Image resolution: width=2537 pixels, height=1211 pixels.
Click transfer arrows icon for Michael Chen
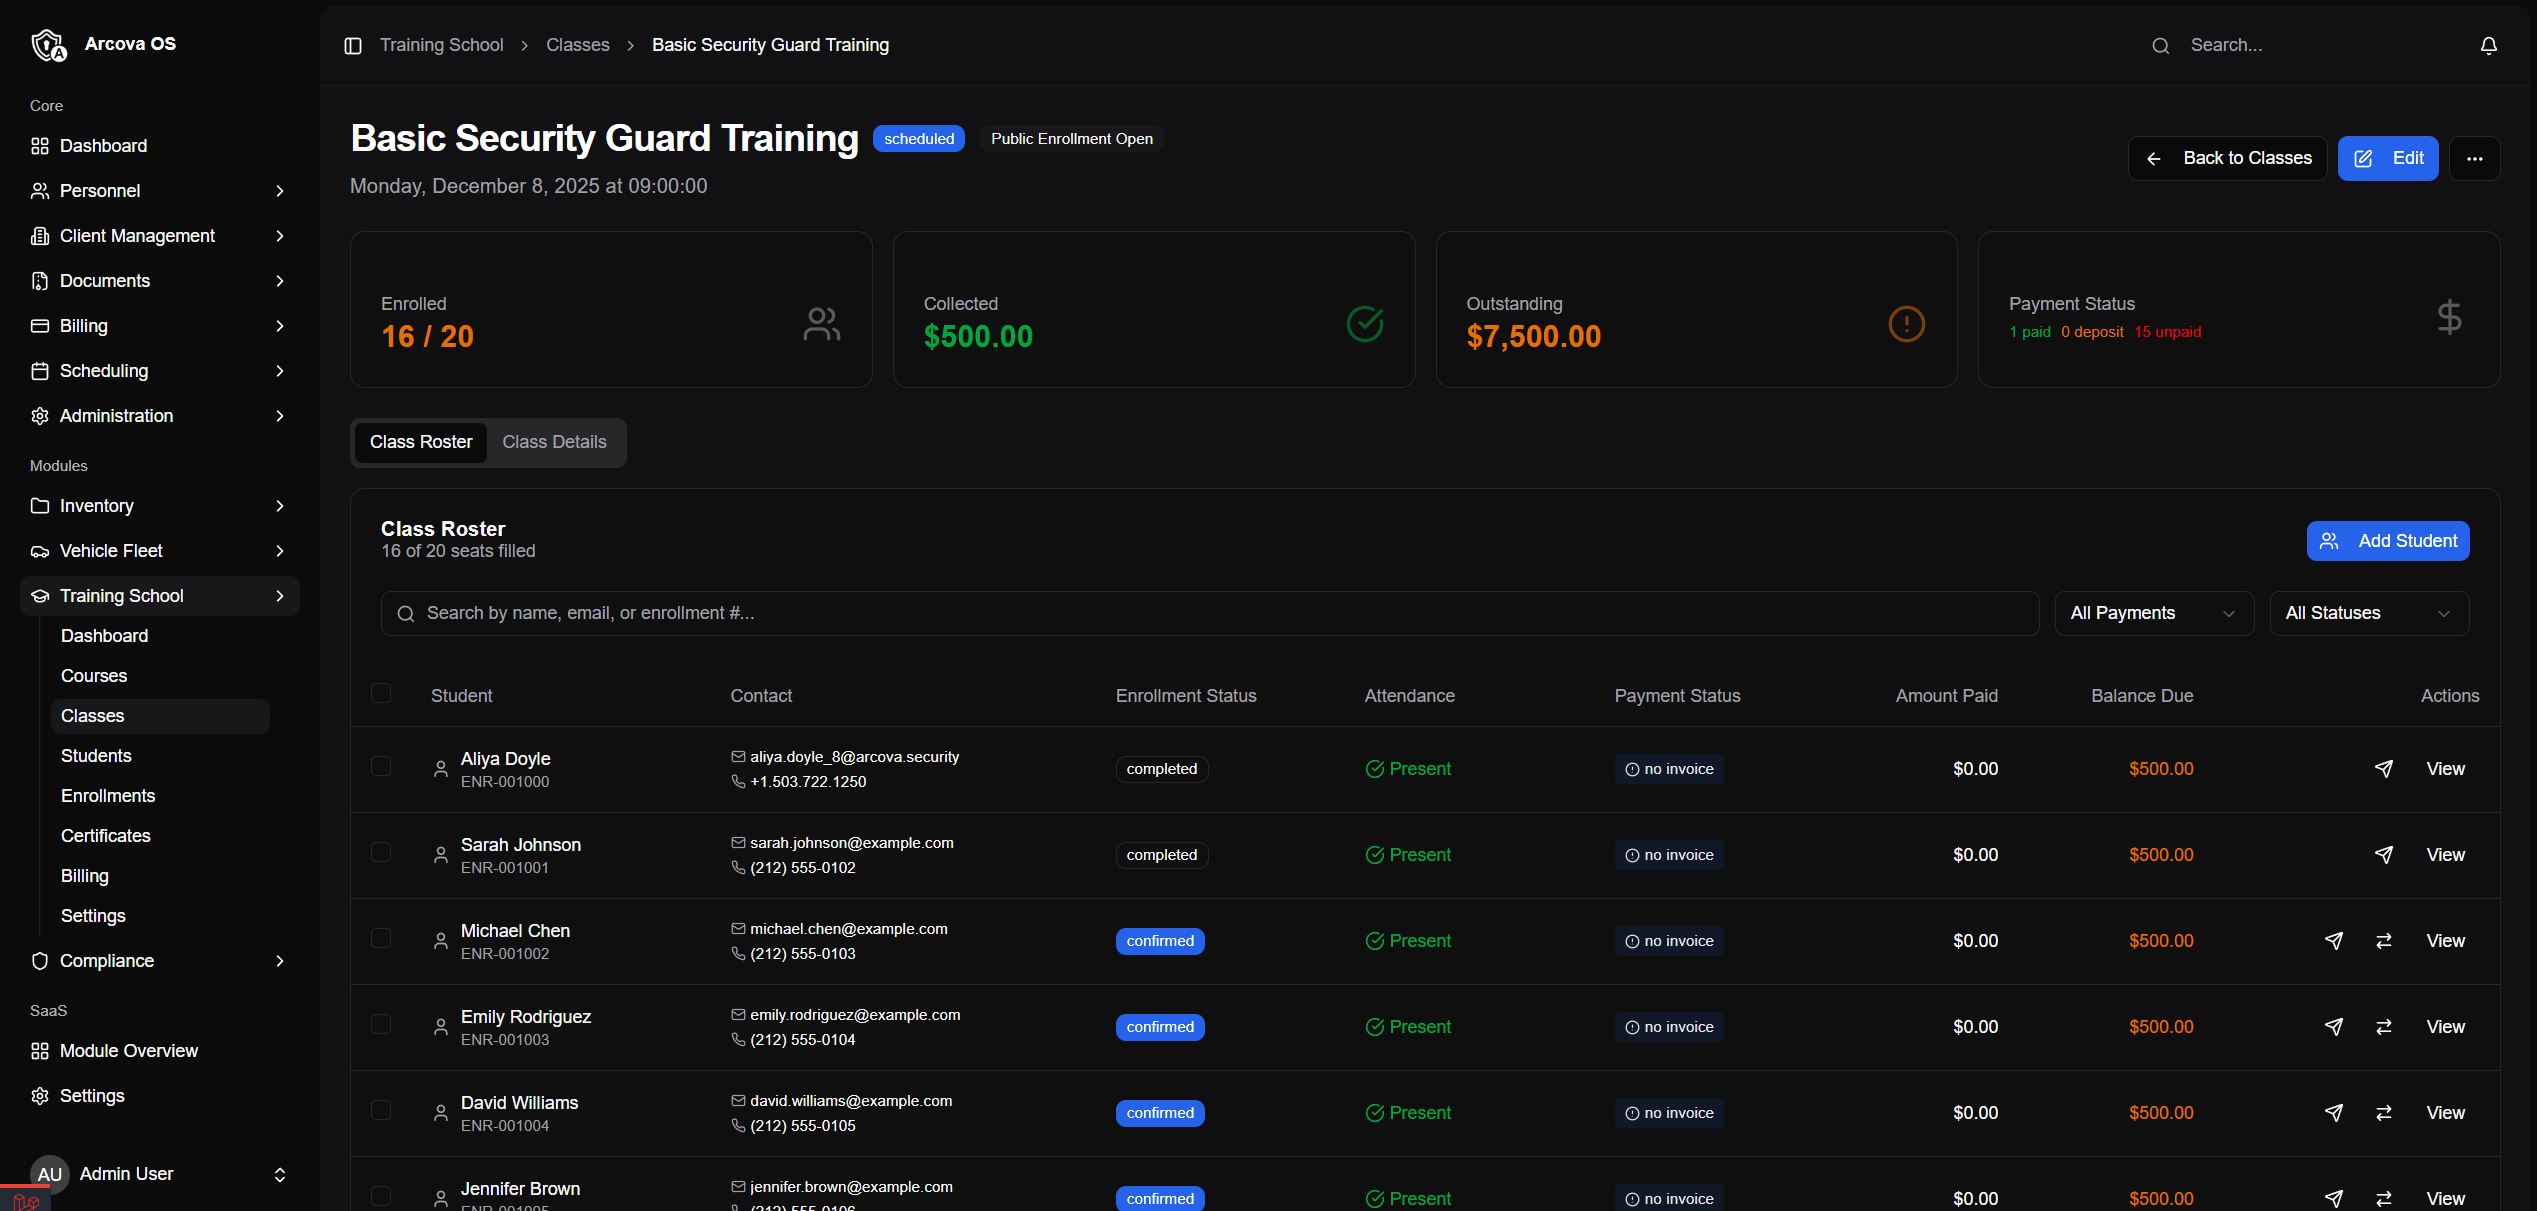(x=2384, y=941)
